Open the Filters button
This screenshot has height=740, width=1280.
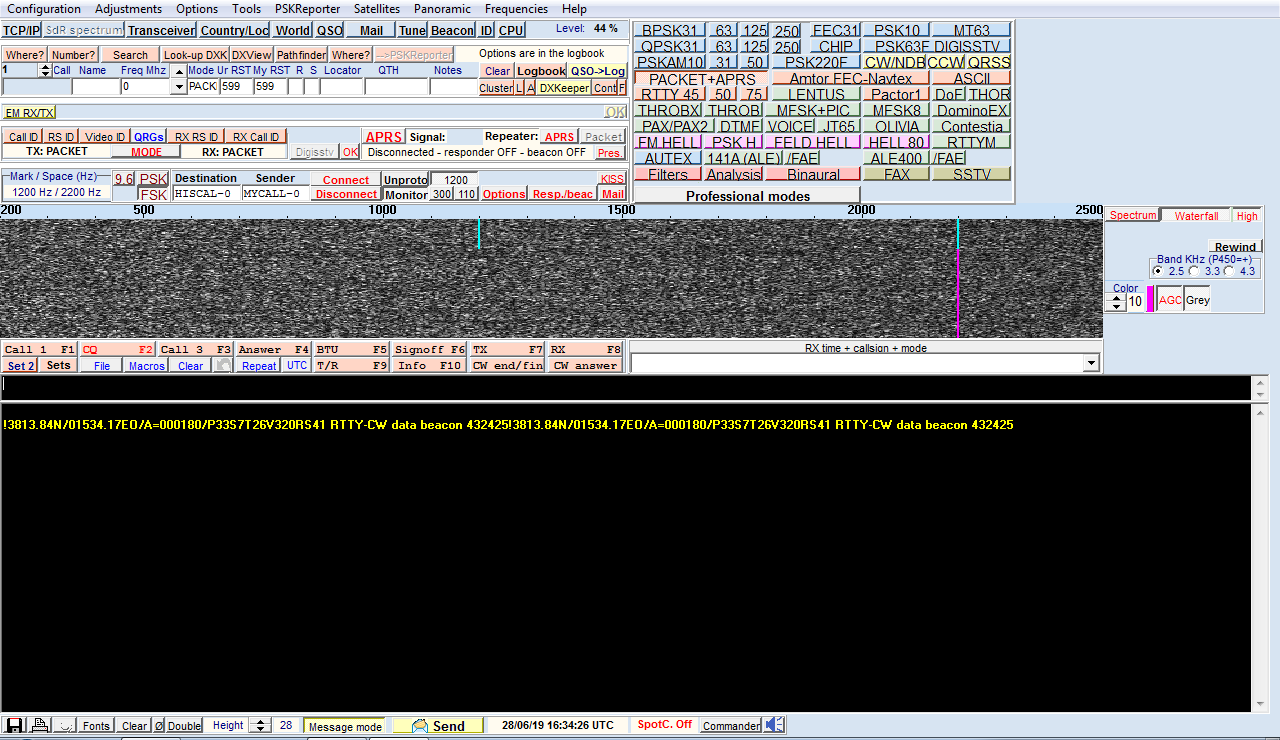668,175
